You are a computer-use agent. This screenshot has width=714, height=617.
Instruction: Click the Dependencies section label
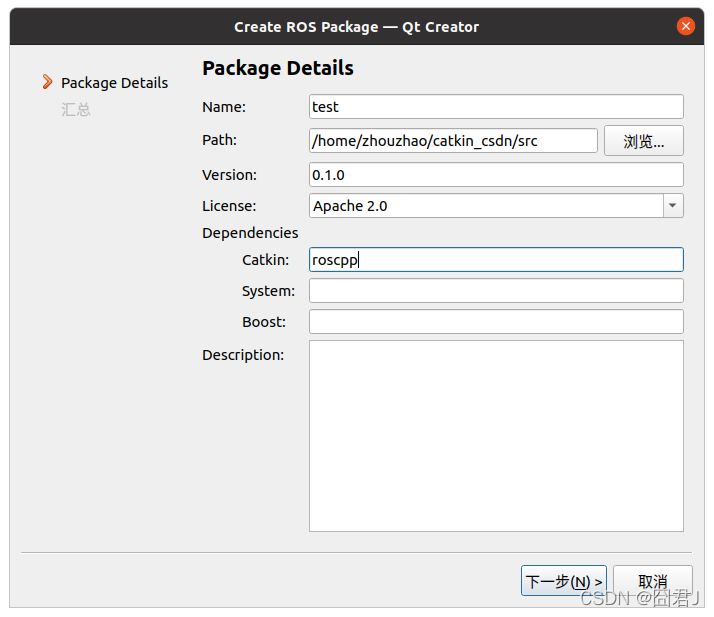(x=250, y=233)
